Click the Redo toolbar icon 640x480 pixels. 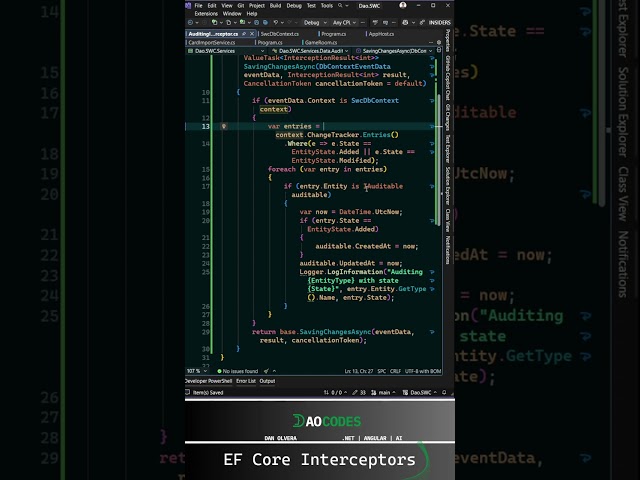click(290, 22)
